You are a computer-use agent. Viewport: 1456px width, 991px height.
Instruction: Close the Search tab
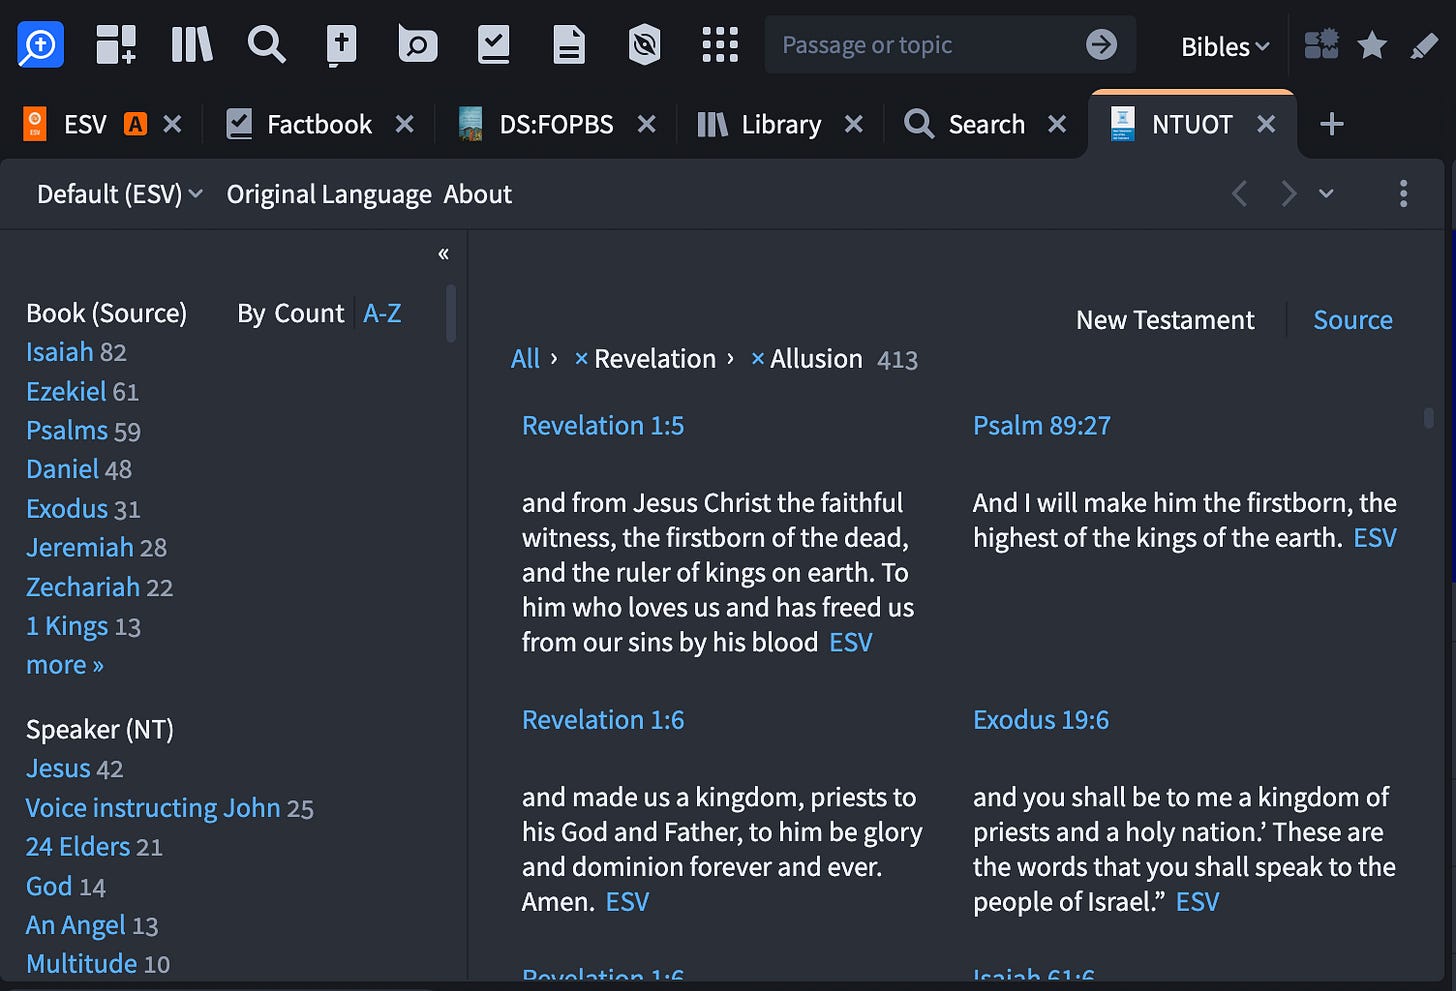1057,124
